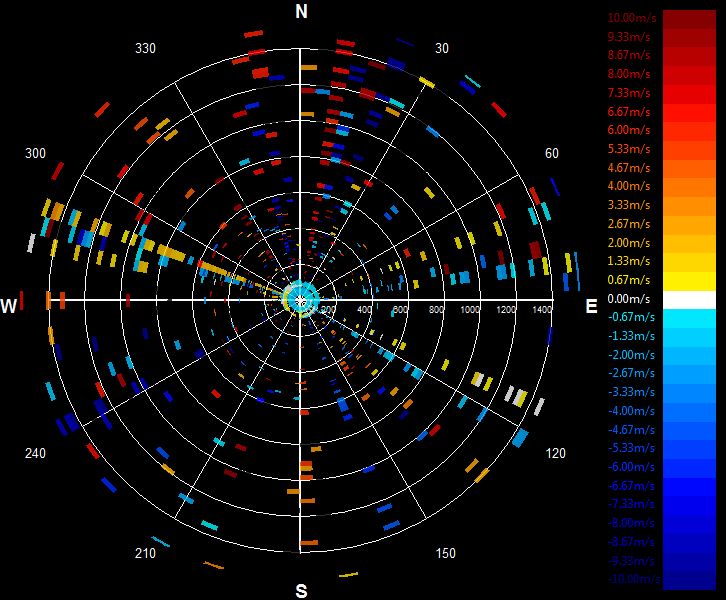
Task: Select the 210 degree bearing label
Action: click(x=145, y=553)
